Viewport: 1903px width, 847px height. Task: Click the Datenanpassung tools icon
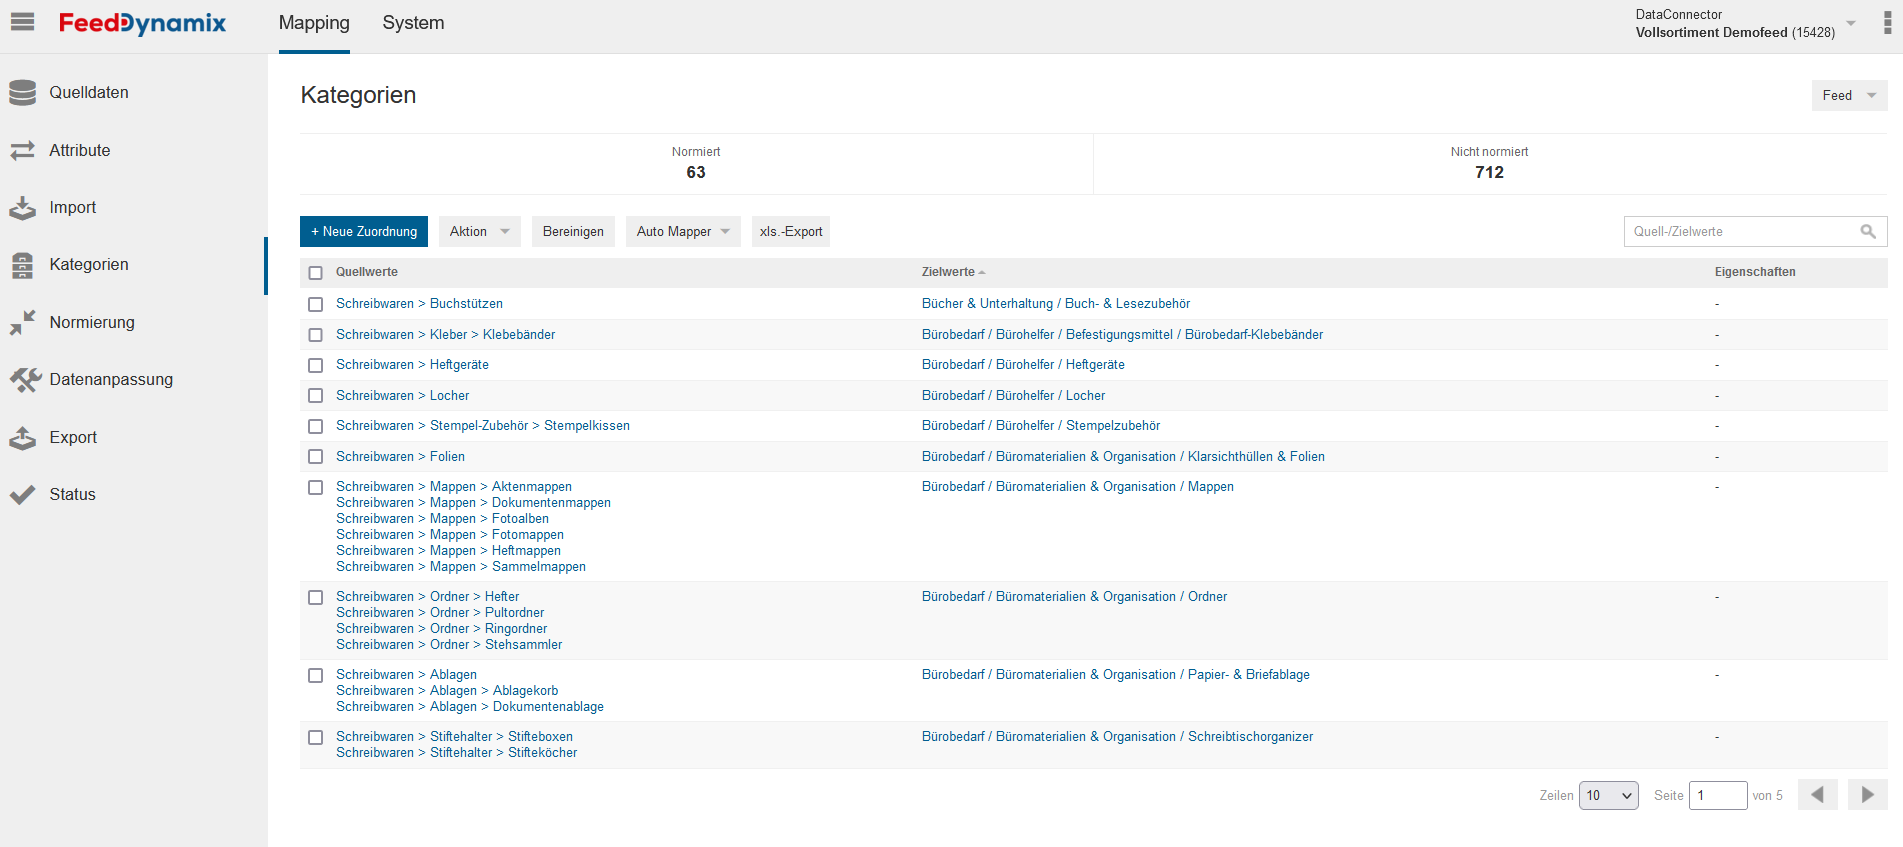pyautogui.click(x=25, y=380)
